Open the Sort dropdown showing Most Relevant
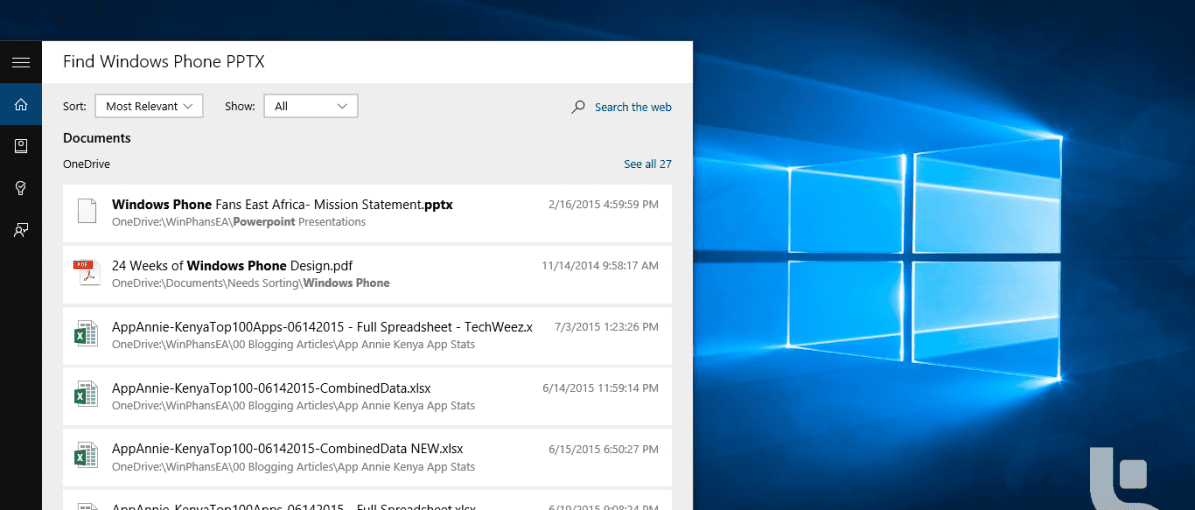Viewport: 1195px width, 510px height. (x=149, y=107)
